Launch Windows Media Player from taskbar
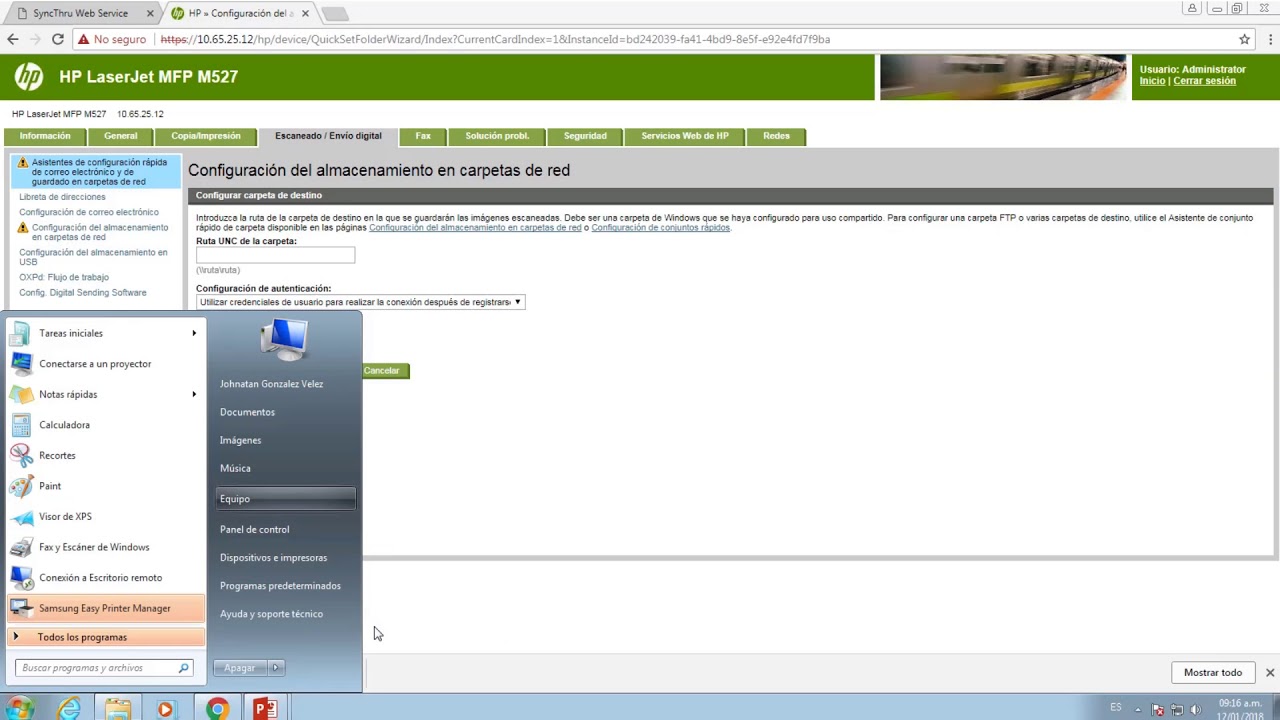 (x=166, y=709)
